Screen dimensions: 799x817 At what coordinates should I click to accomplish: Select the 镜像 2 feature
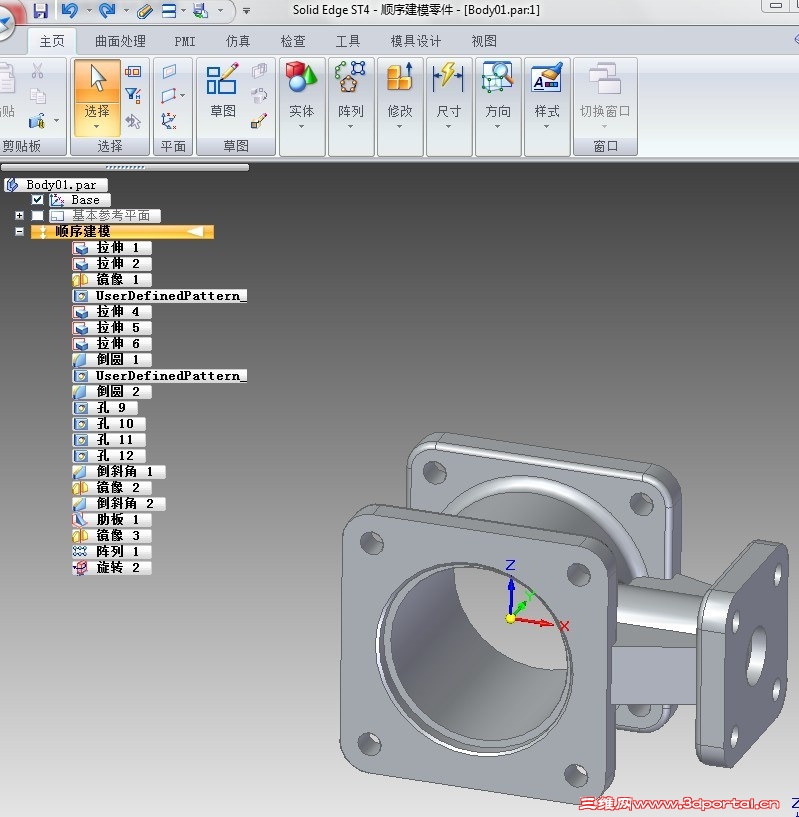click(x=112, y=488)
